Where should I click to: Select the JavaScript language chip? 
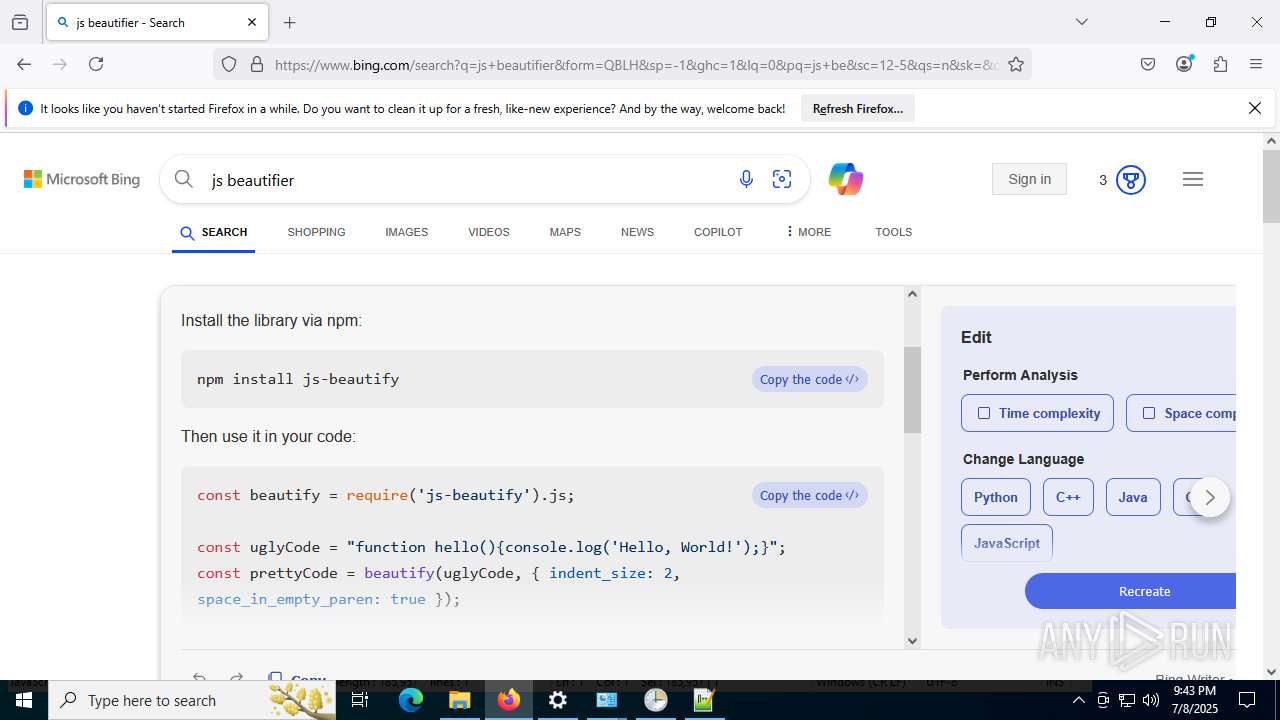(x=1007, y=543)
